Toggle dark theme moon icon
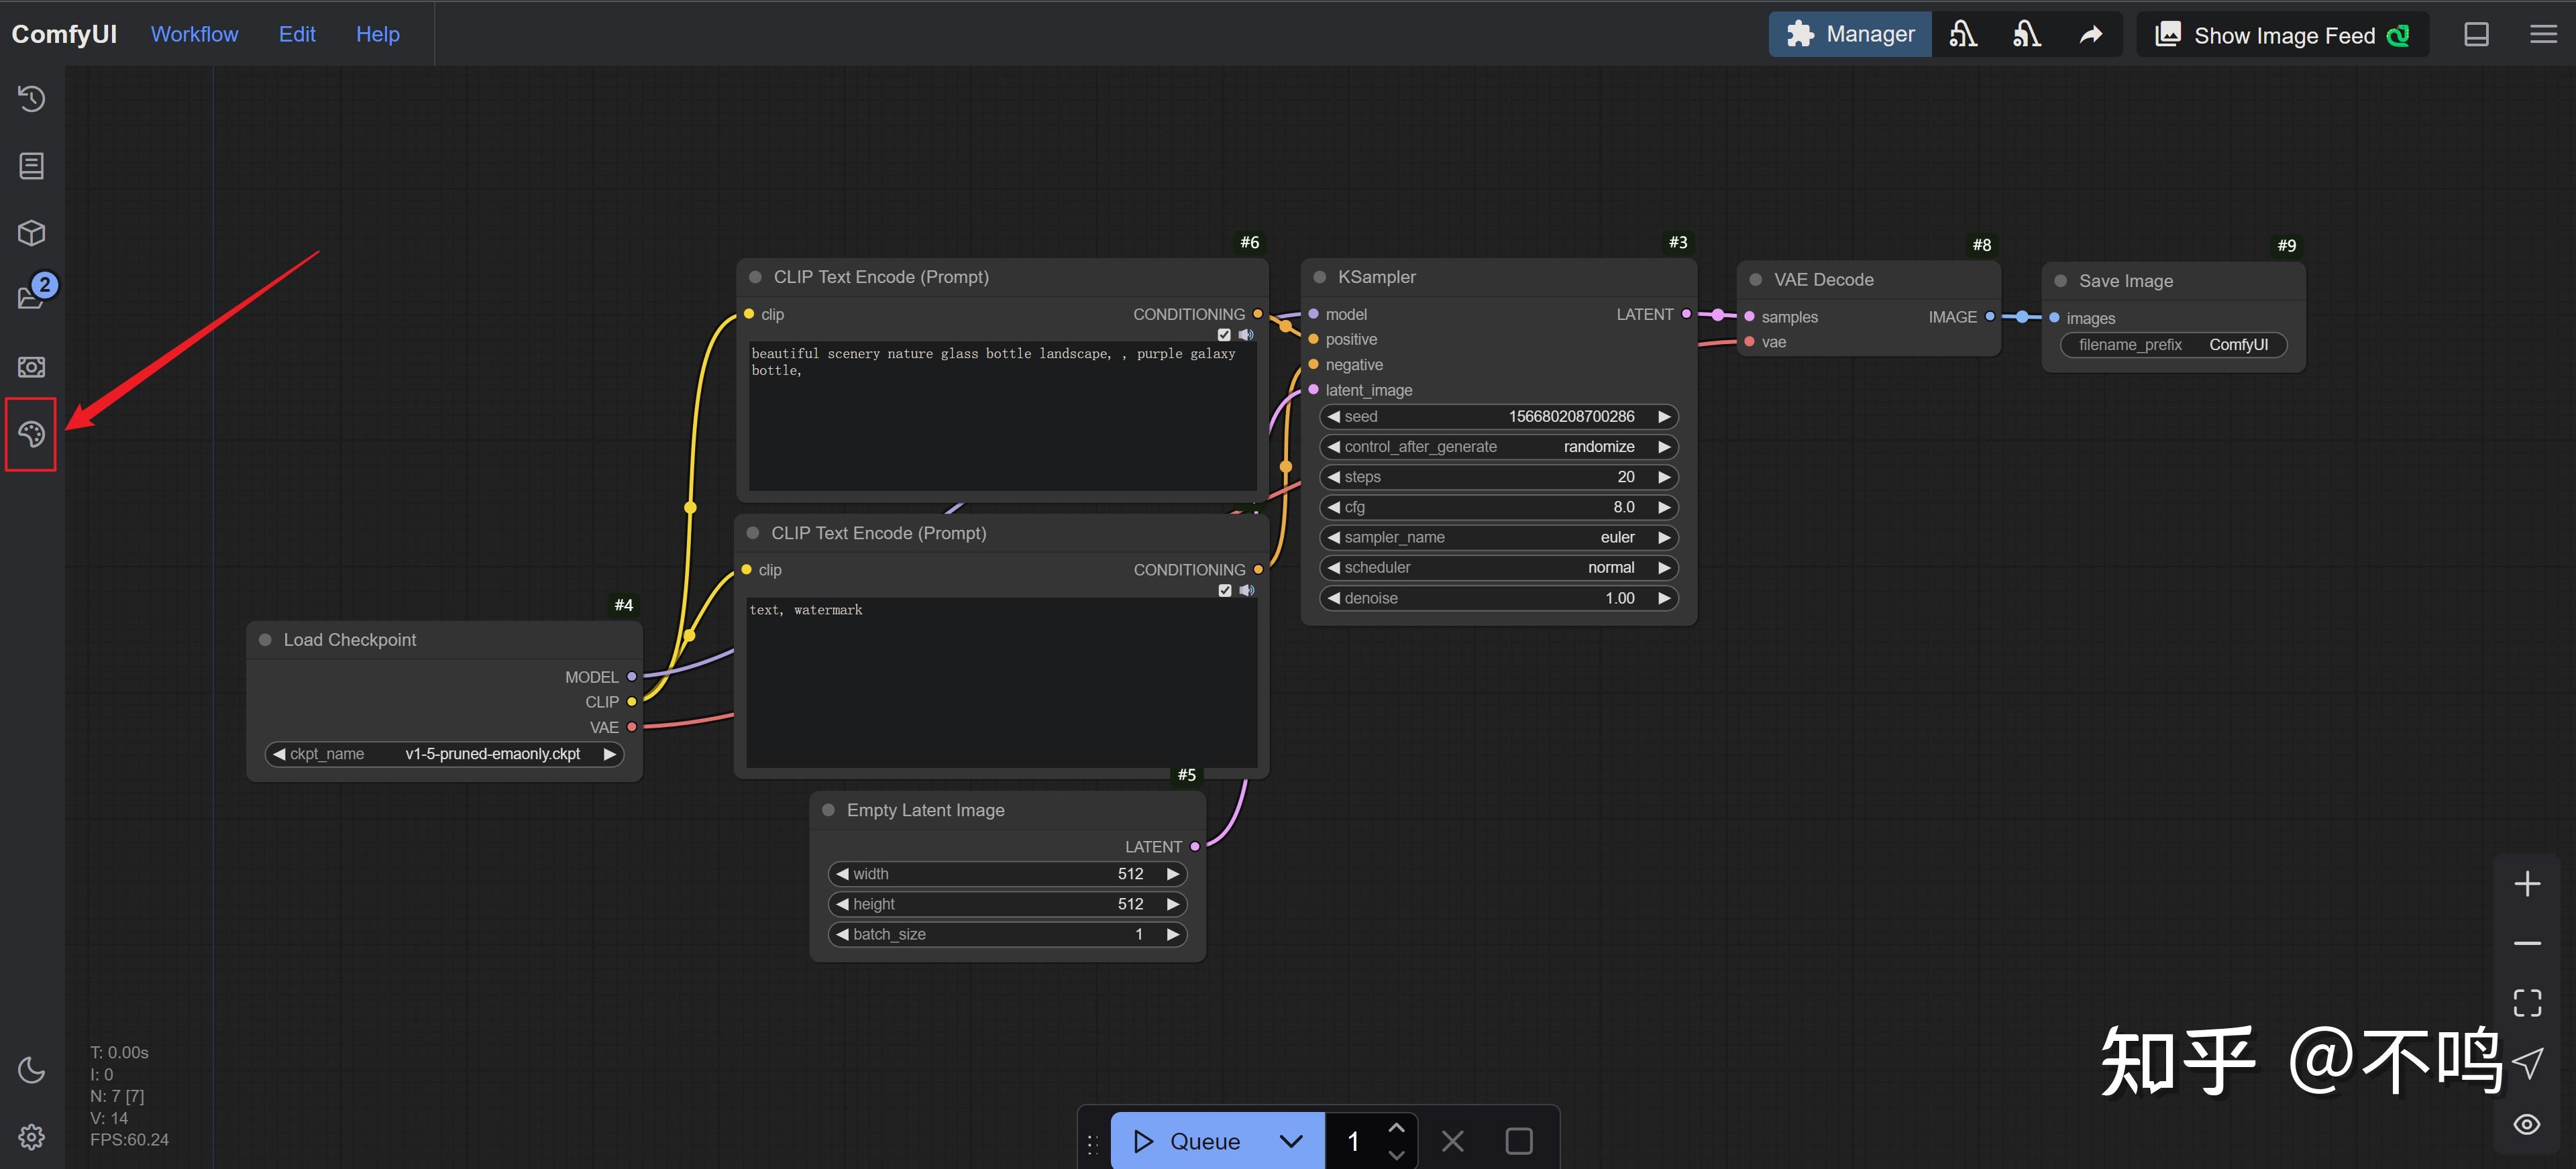2576x1169 pixels. coord(31,1070)
